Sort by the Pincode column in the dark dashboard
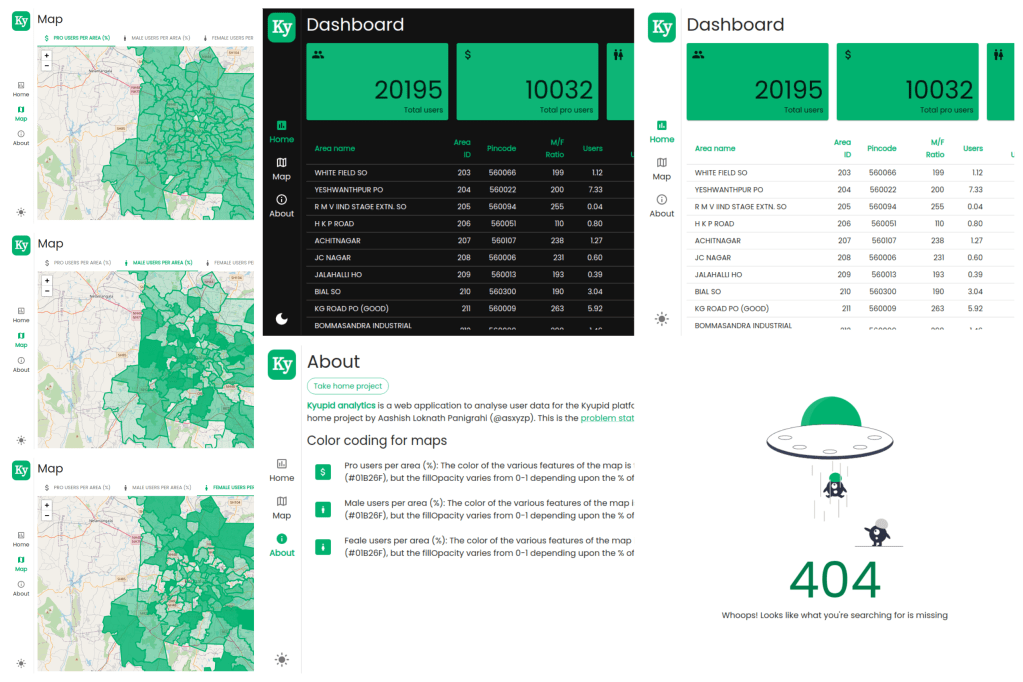Viewport: 1023px width, 682px height. (x=501, y=148)
